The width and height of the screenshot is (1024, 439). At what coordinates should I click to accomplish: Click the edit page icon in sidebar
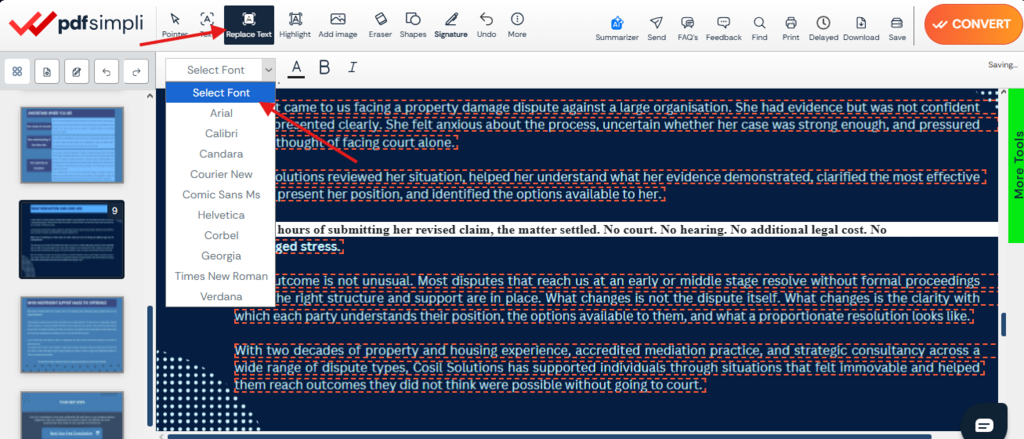[x=76, y=72]
